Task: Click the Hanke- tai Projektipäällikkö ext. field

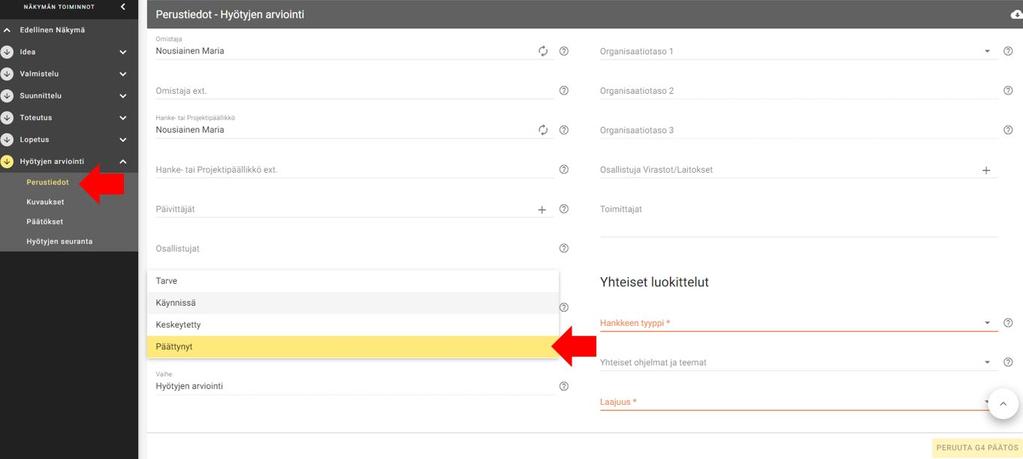Action: click(354, 170)
